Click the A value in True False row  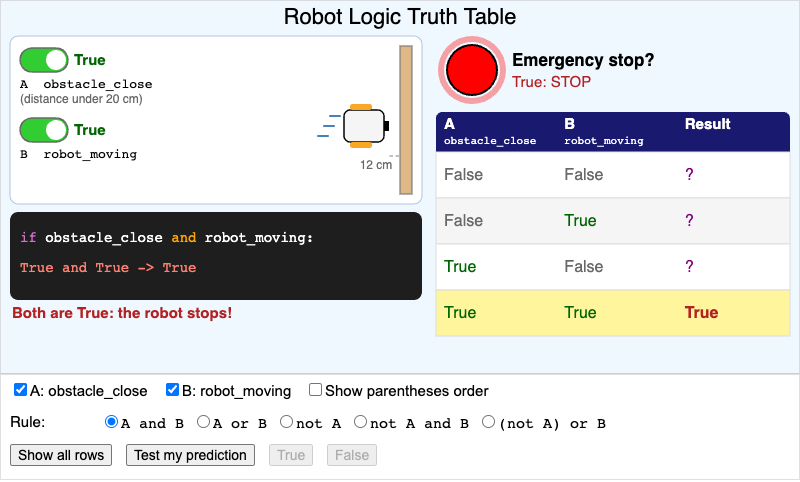click(460, 266)
